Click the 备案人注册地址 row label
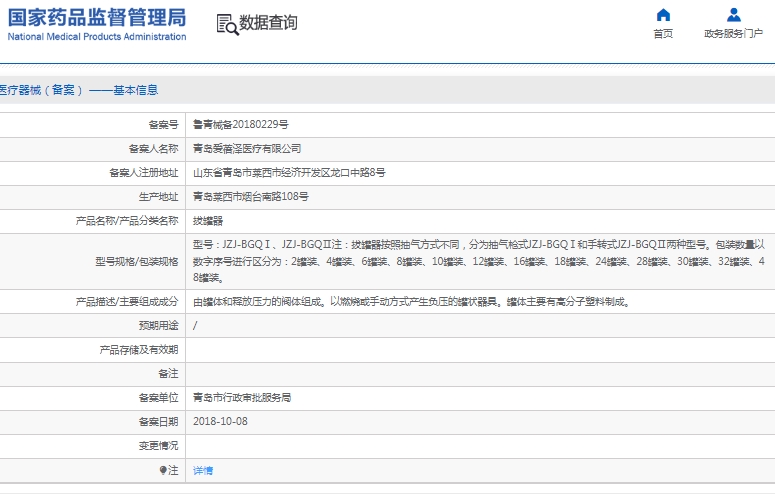This screenshot has width=775, height=494. (x=143, y=173)
